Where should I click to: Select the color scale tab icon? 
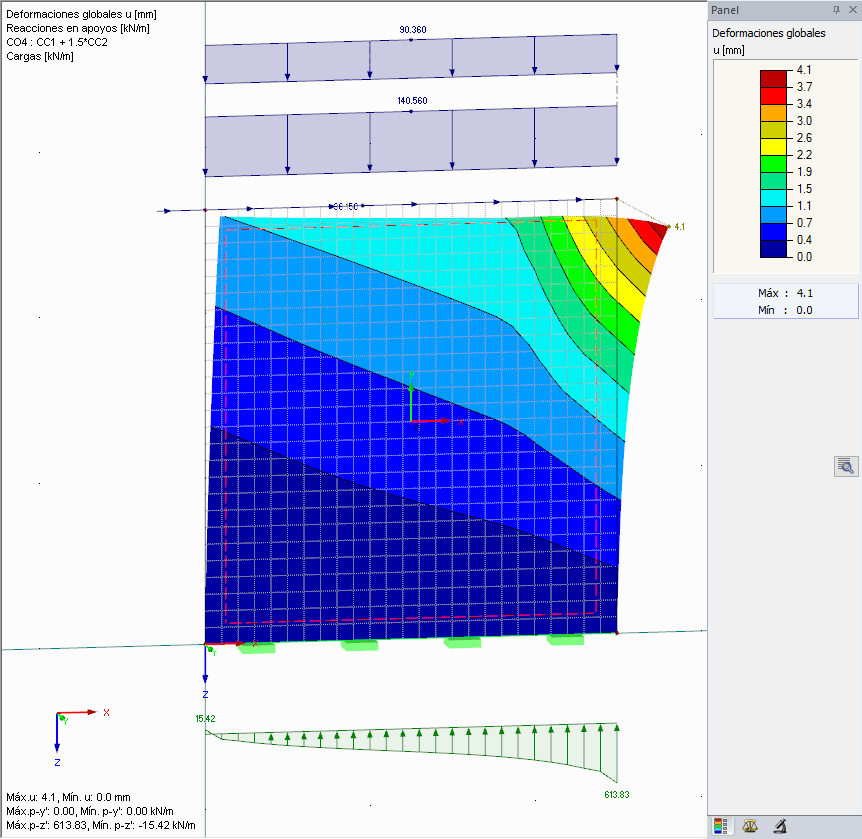pos(720,826)
